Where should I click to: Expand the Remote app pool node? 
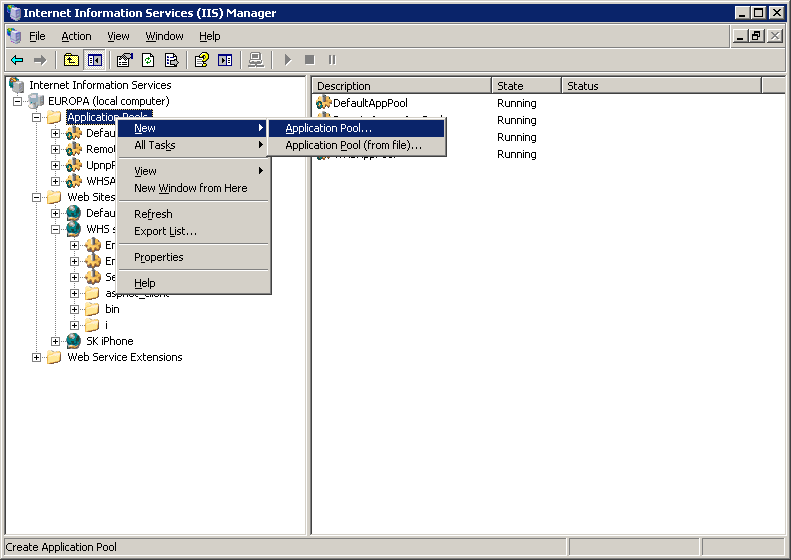(x=55, y=149)
